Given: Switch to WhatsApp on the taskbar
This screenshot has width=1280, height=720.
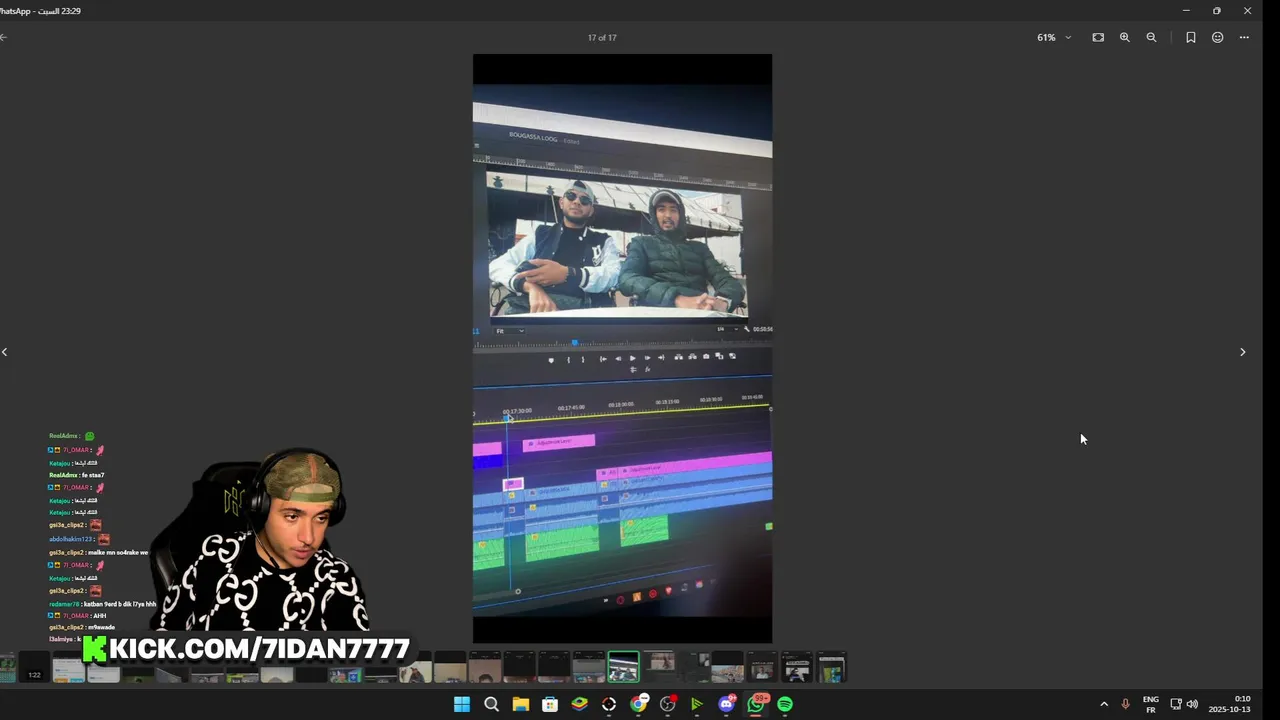Looking at the screenshot, I should [x=757, y=704].
